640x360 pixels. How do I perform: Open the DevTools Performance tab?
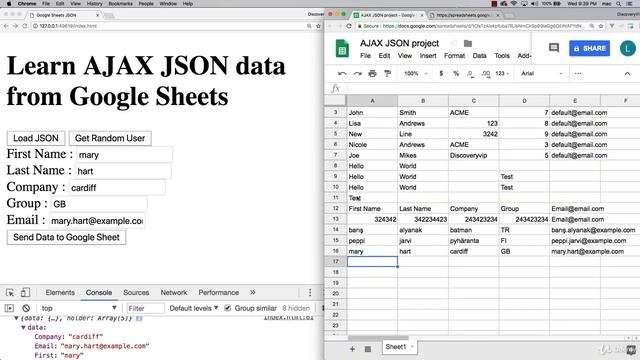[x=218, y=293]
